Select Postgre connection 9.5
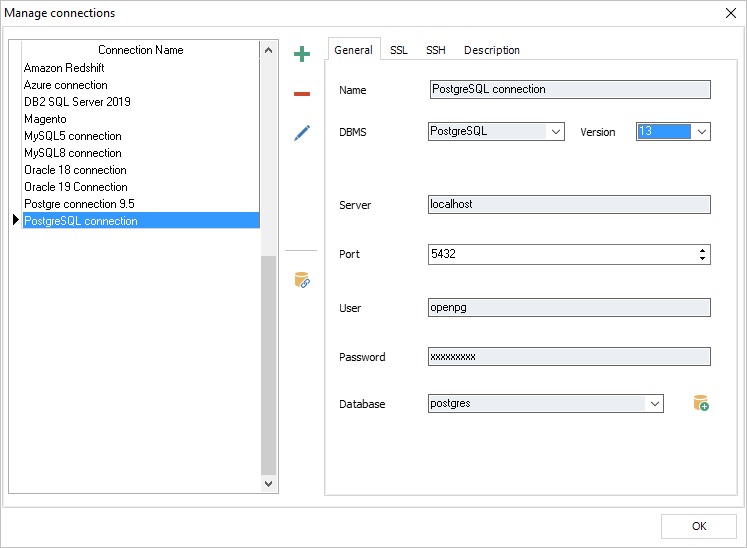The height and width of the screenshot is (548, 747). 141,204
